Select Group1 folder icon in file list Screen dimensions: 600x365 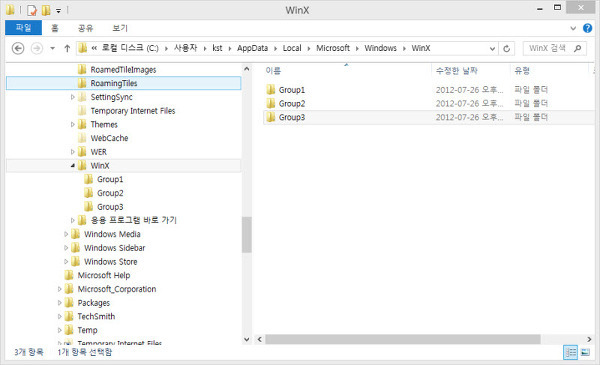point(271,90)
